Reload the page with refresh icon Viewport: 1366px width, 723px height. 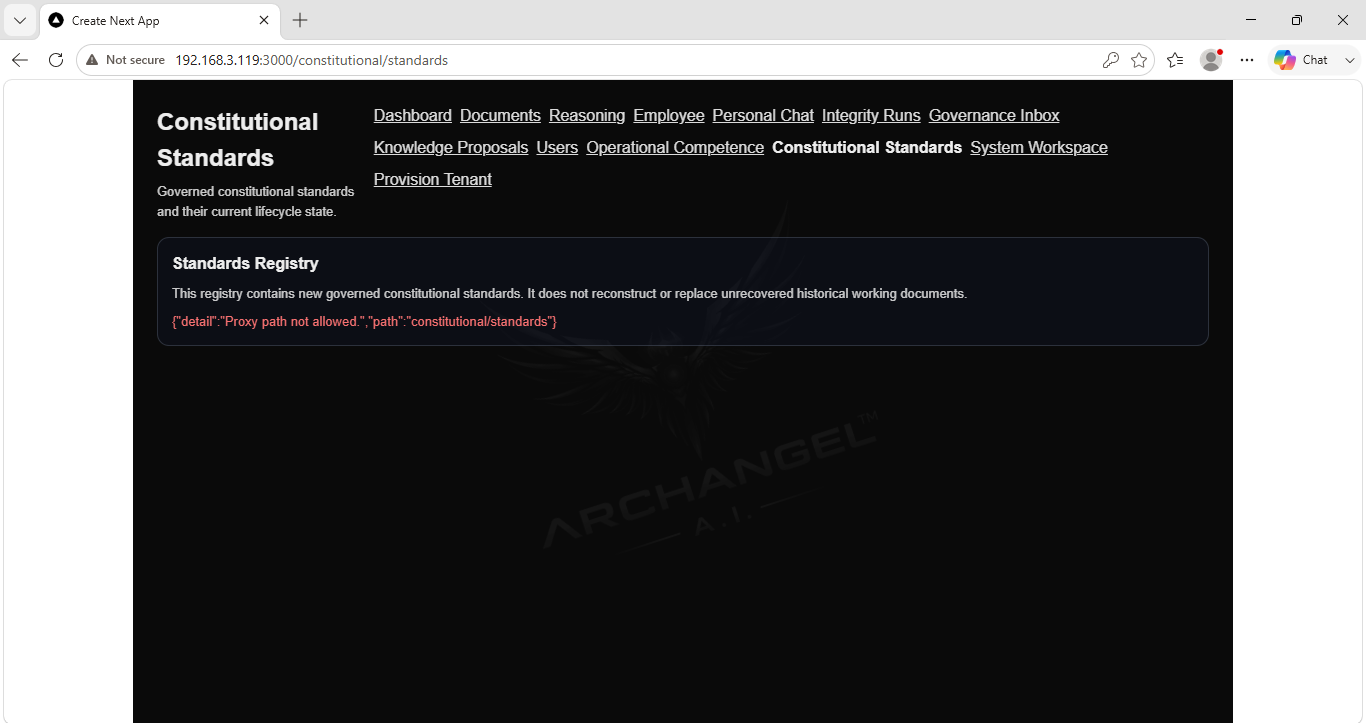click(x=56, y=60)
